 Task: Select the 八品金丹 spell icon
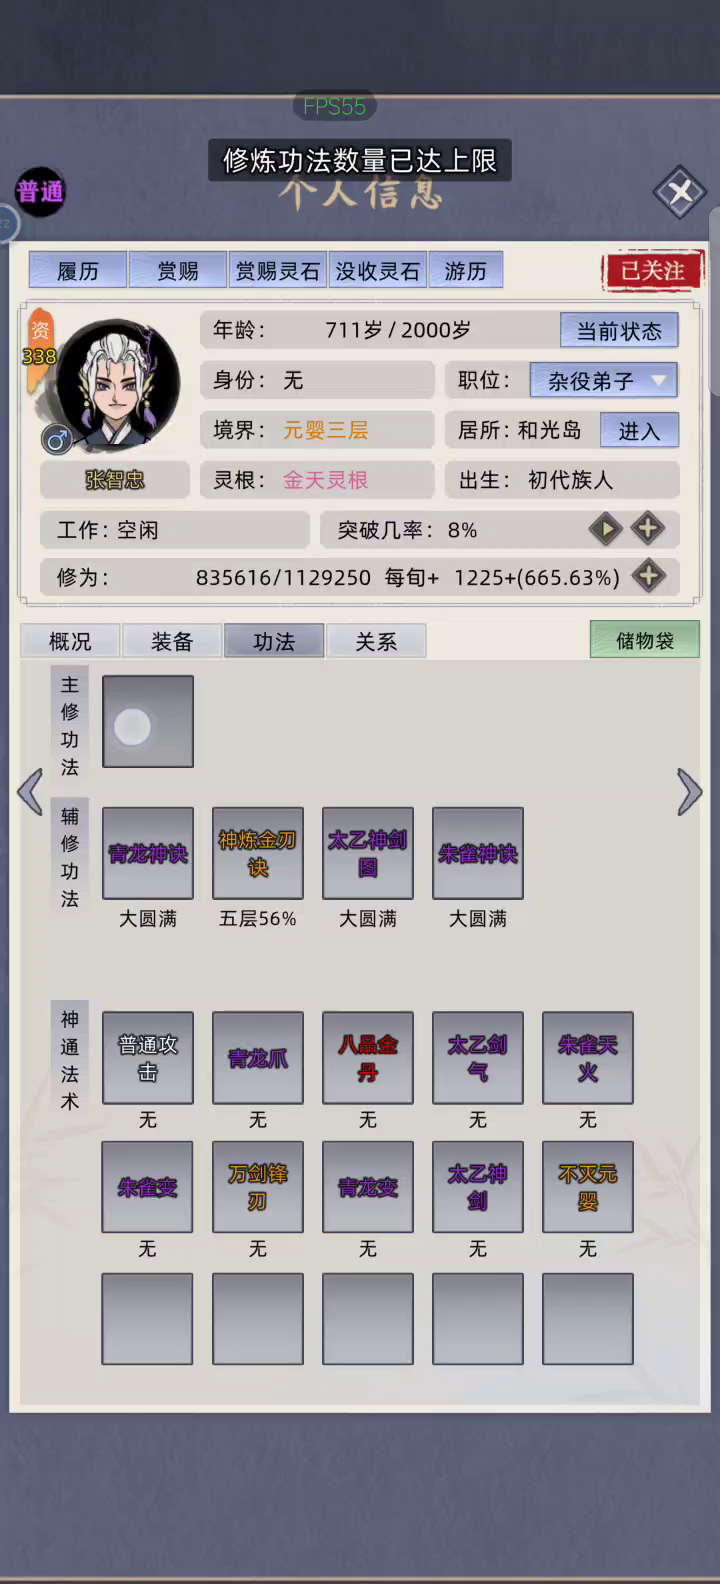(x=368, y=1057)
